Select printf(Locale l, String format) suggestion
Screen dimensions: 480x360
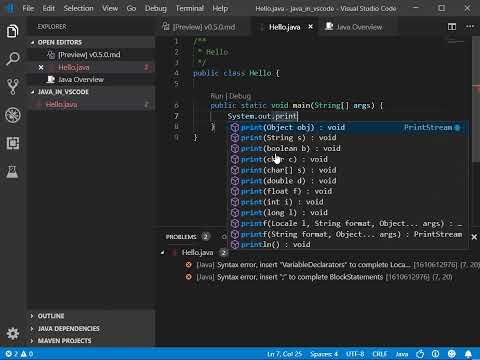tap(347, 223)
